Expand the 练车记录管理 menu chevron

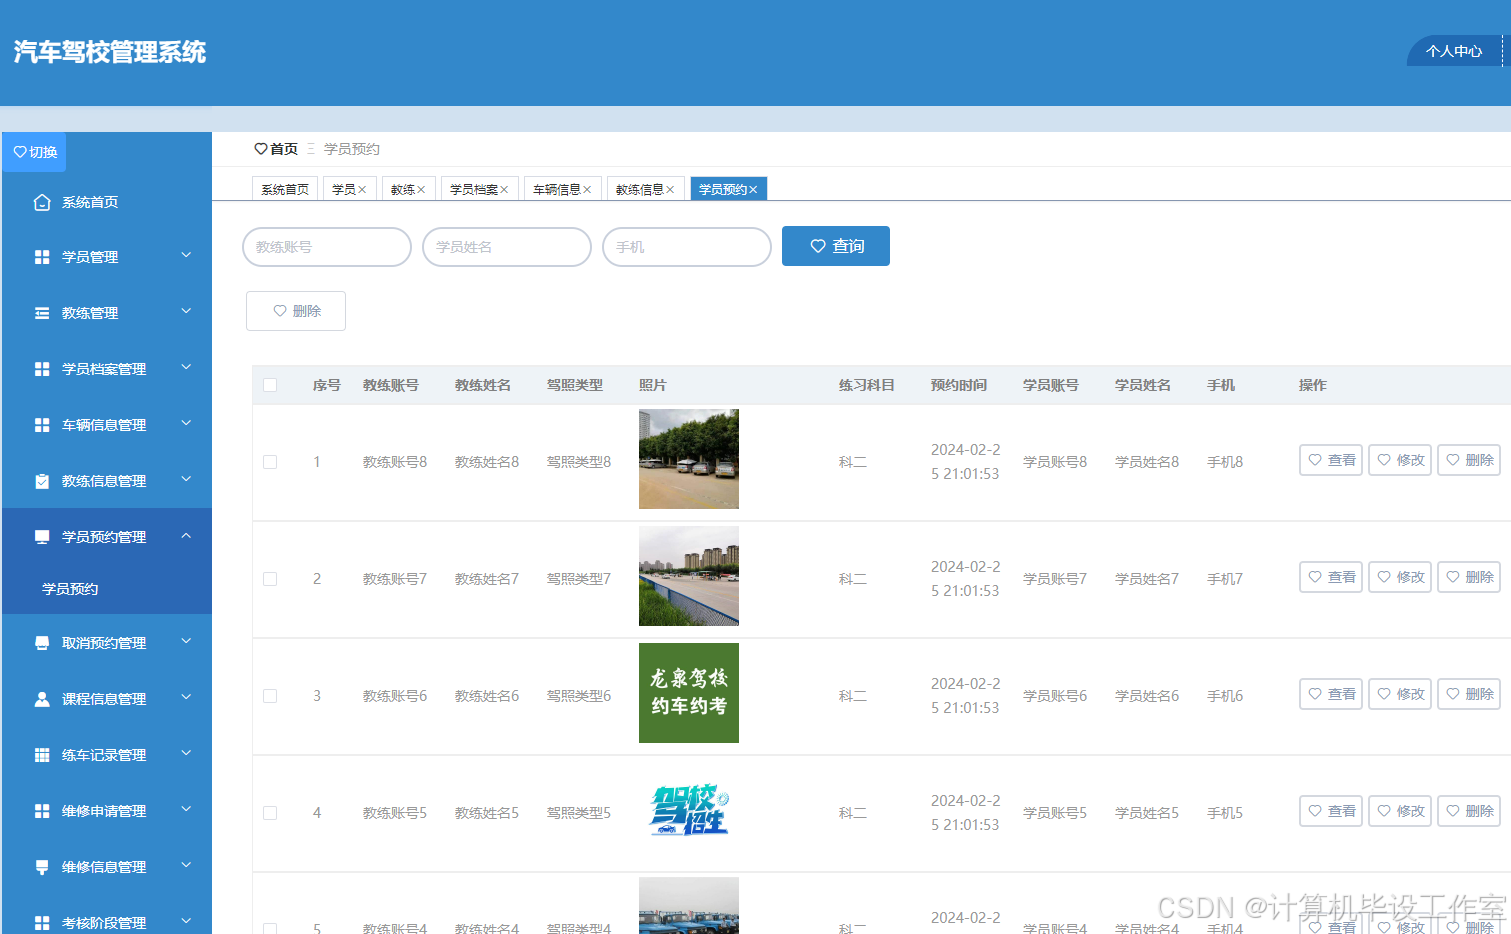pyautogui.click(x=186, y=754)
